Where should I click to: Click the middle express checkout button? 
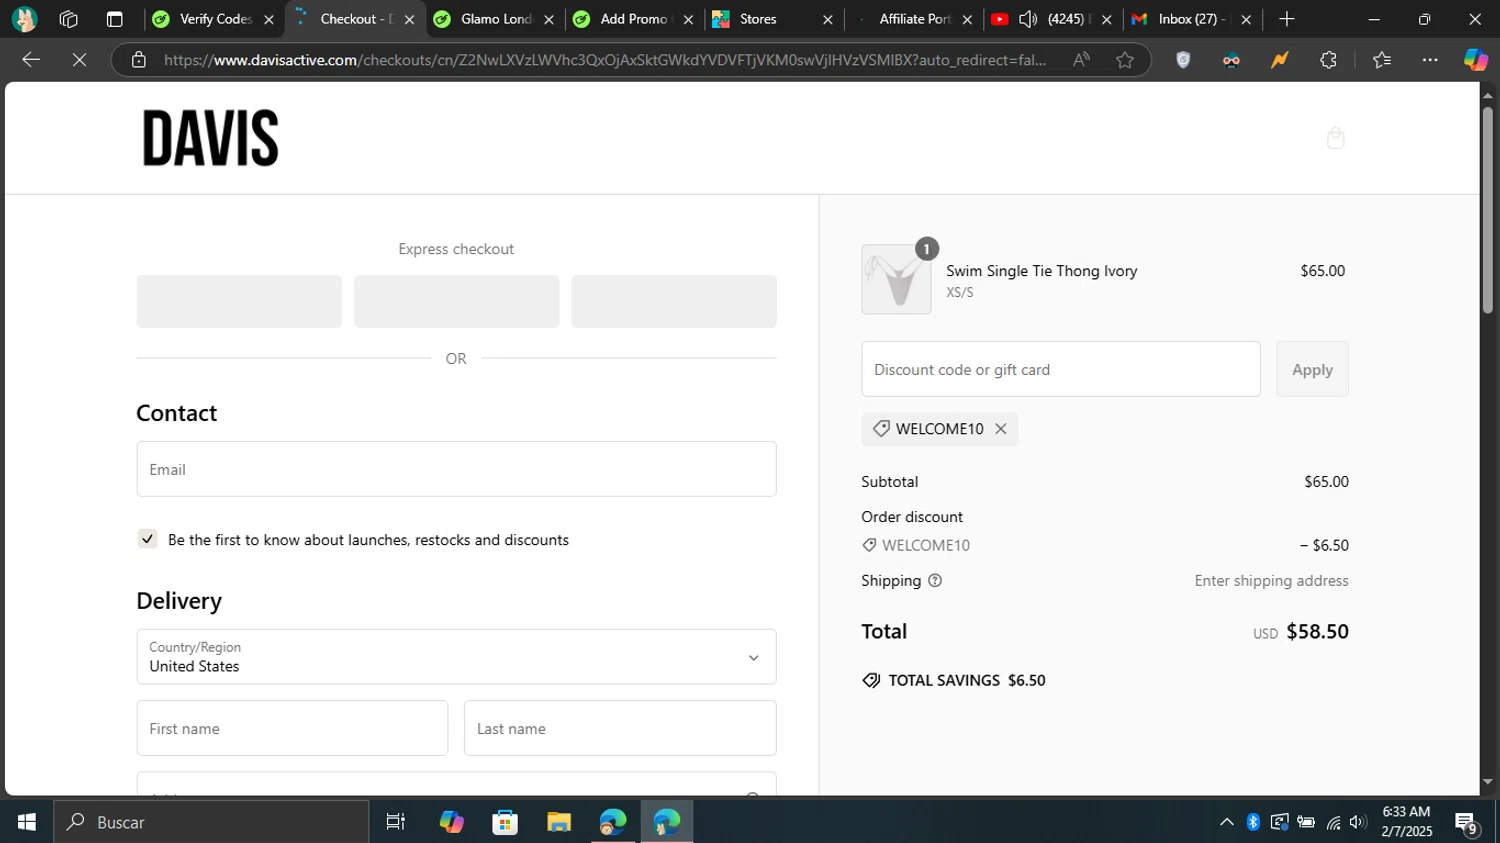456,301
